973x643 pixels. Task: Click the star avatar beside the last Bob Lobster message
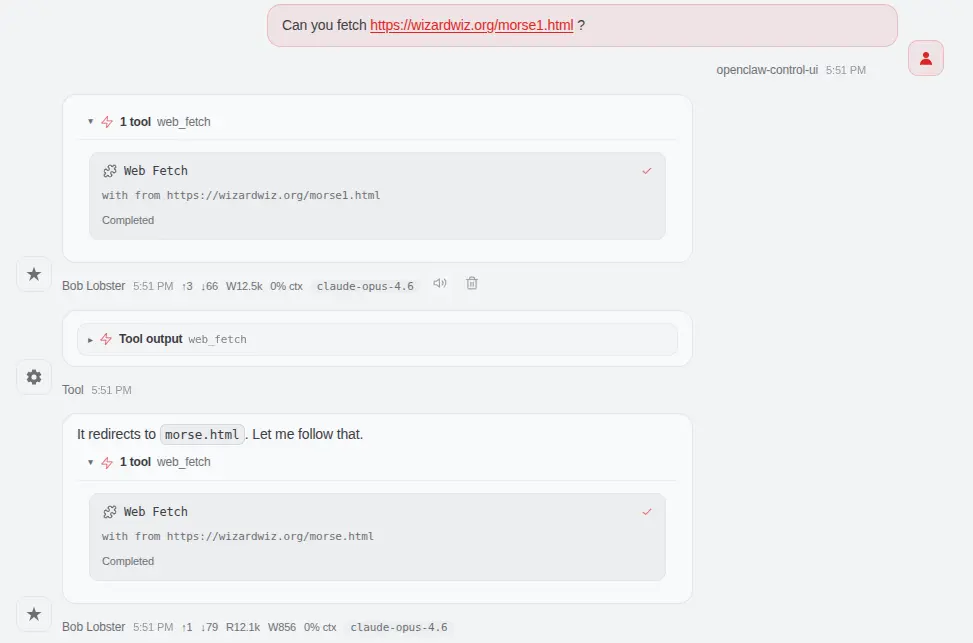[34, 614]
